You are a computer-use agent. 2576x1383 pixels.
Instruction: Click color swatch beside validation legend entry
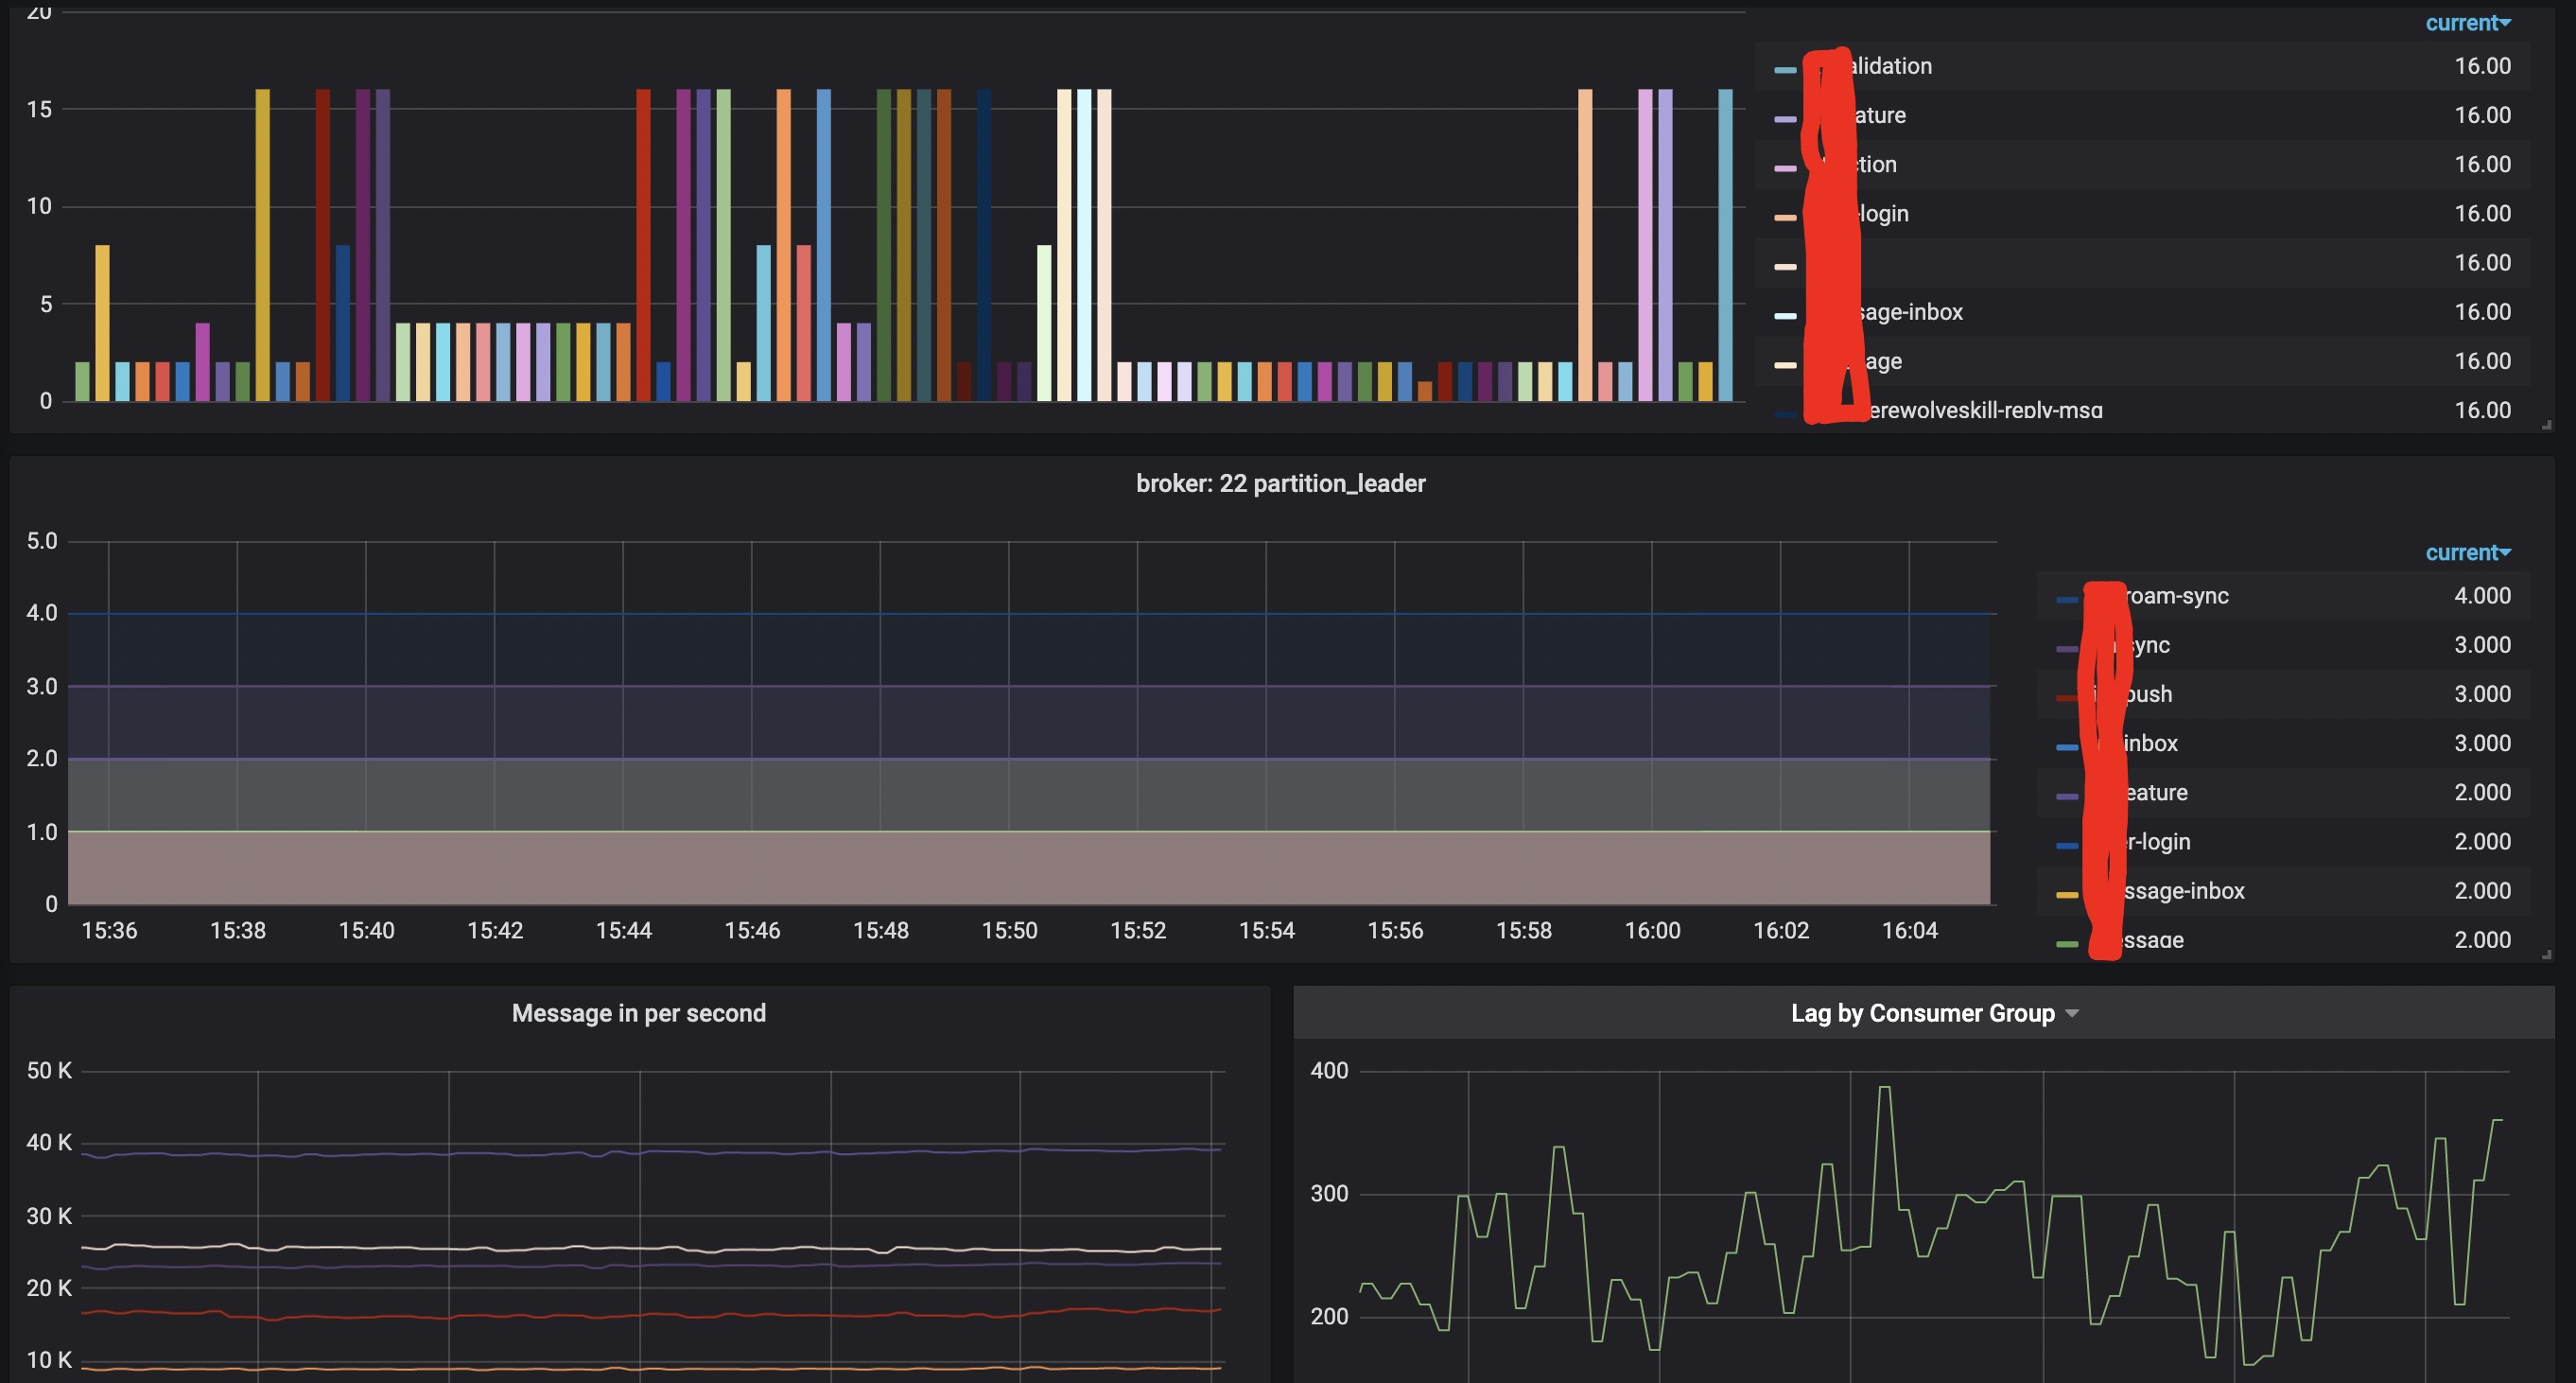1785,70
